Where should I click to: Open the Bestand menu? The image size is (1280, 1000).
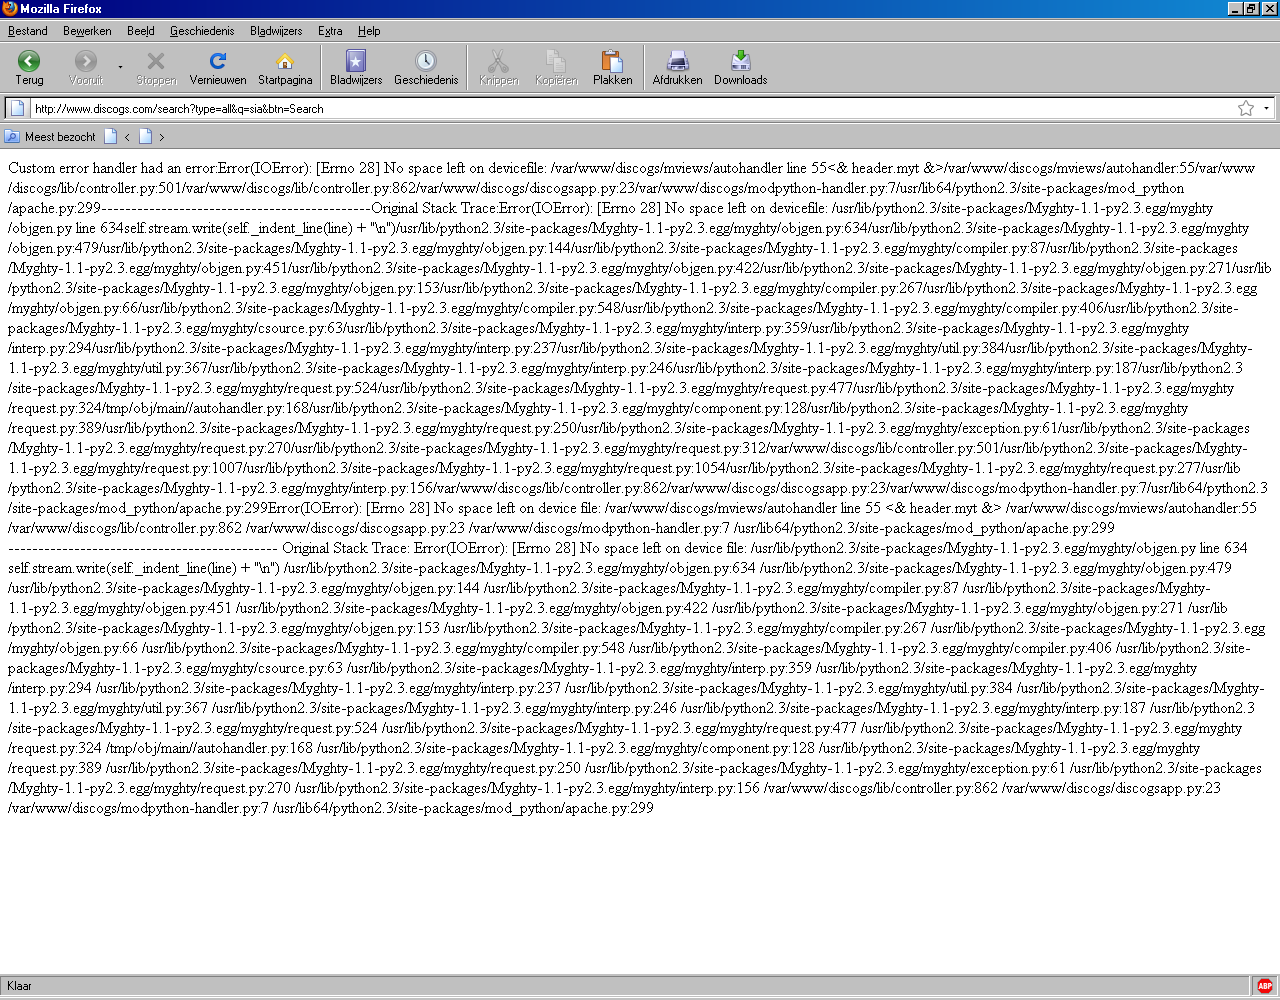point(28,31)
